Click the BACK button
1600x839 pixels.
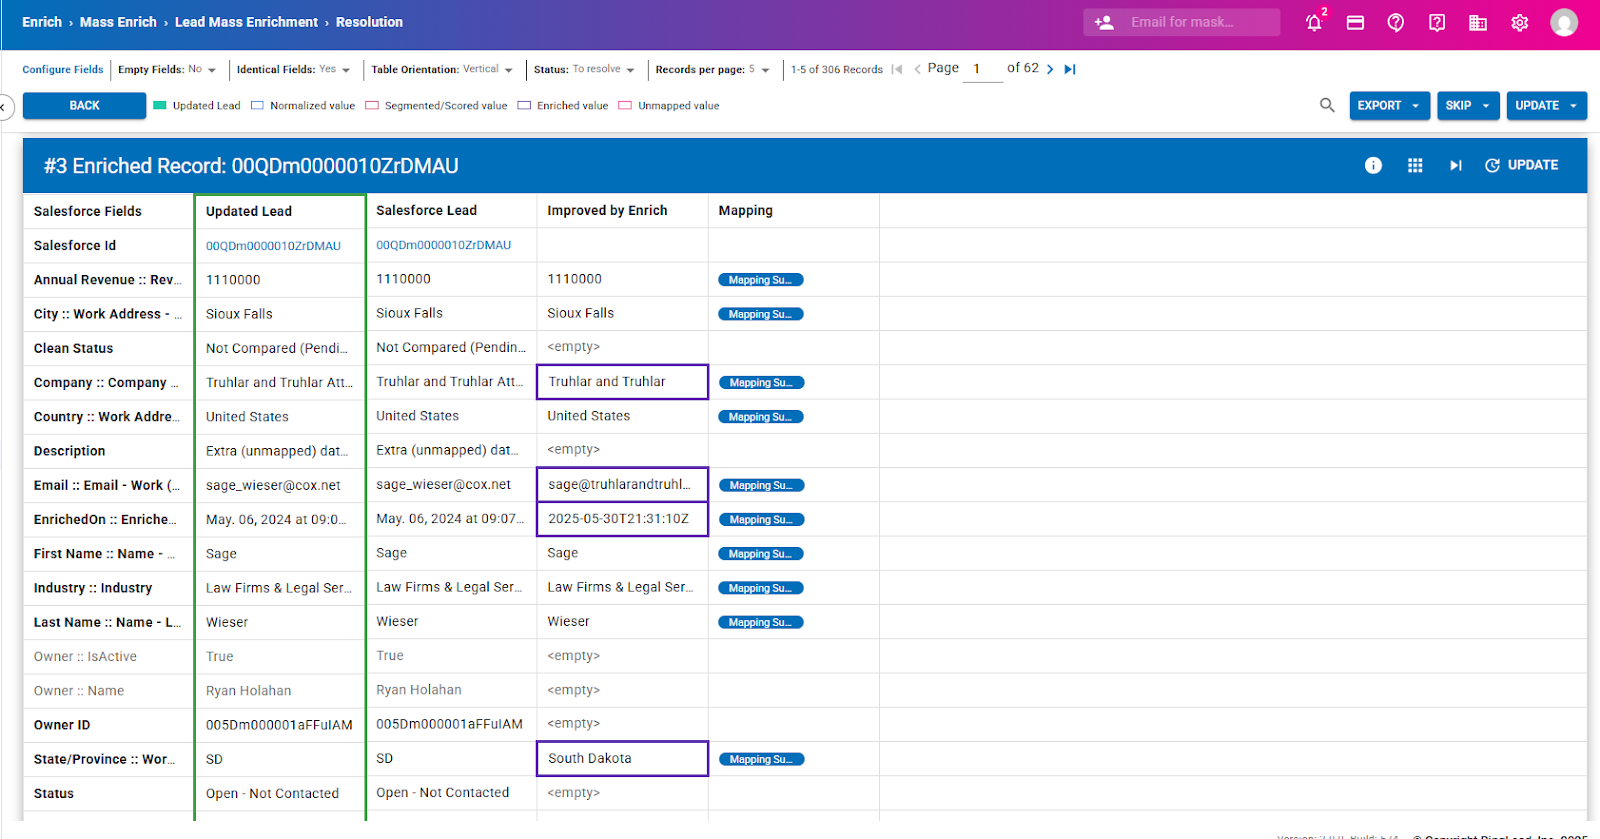(84, 105)
